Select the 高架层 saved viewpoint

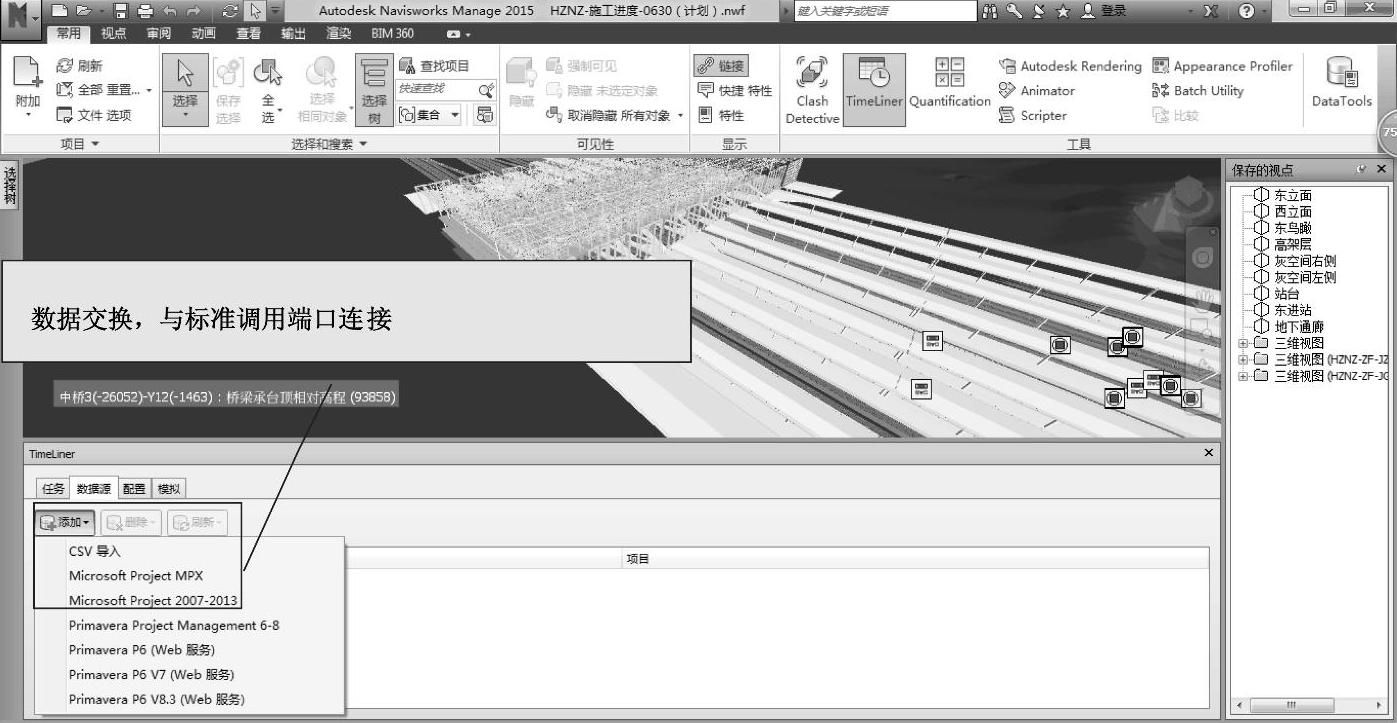pos(1293,244)
